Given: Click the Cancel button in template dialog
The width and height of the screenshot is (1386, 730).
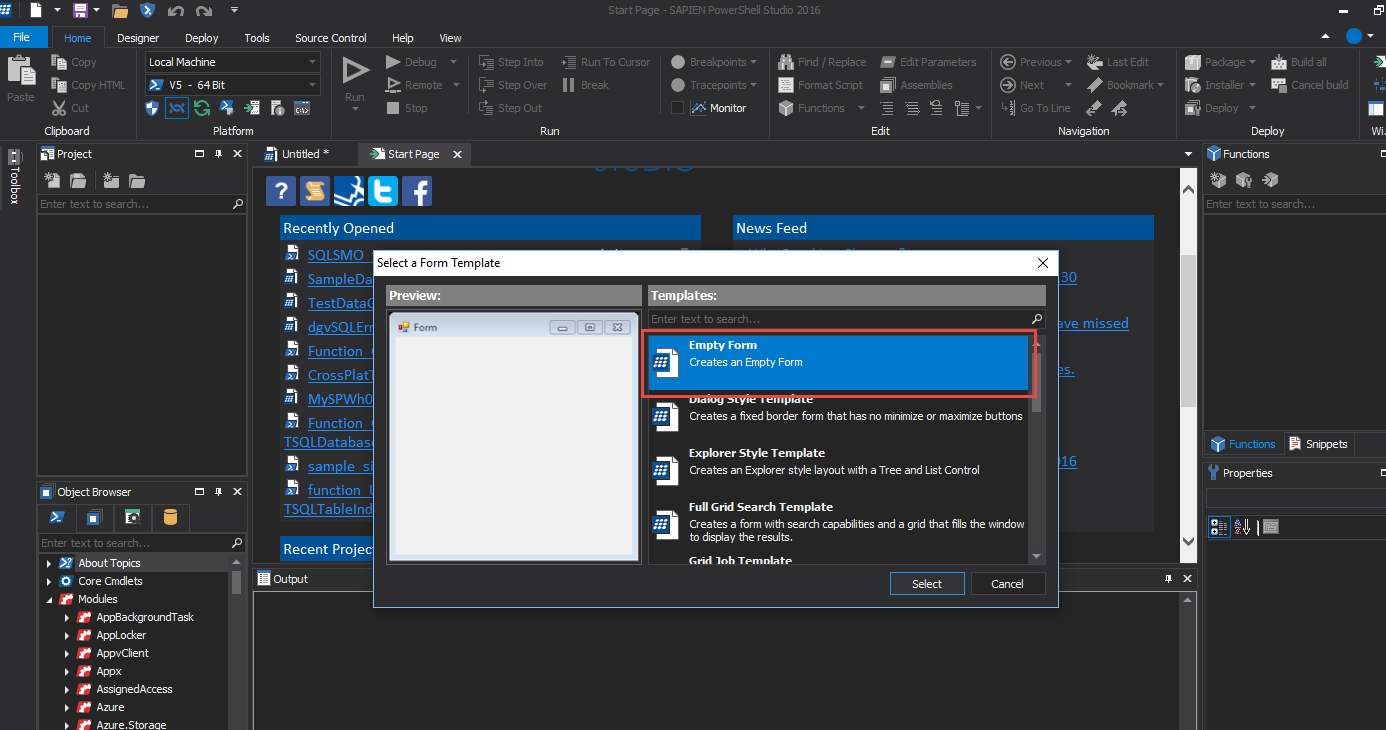Looking at the screenshot, I should pos(1007,584).
